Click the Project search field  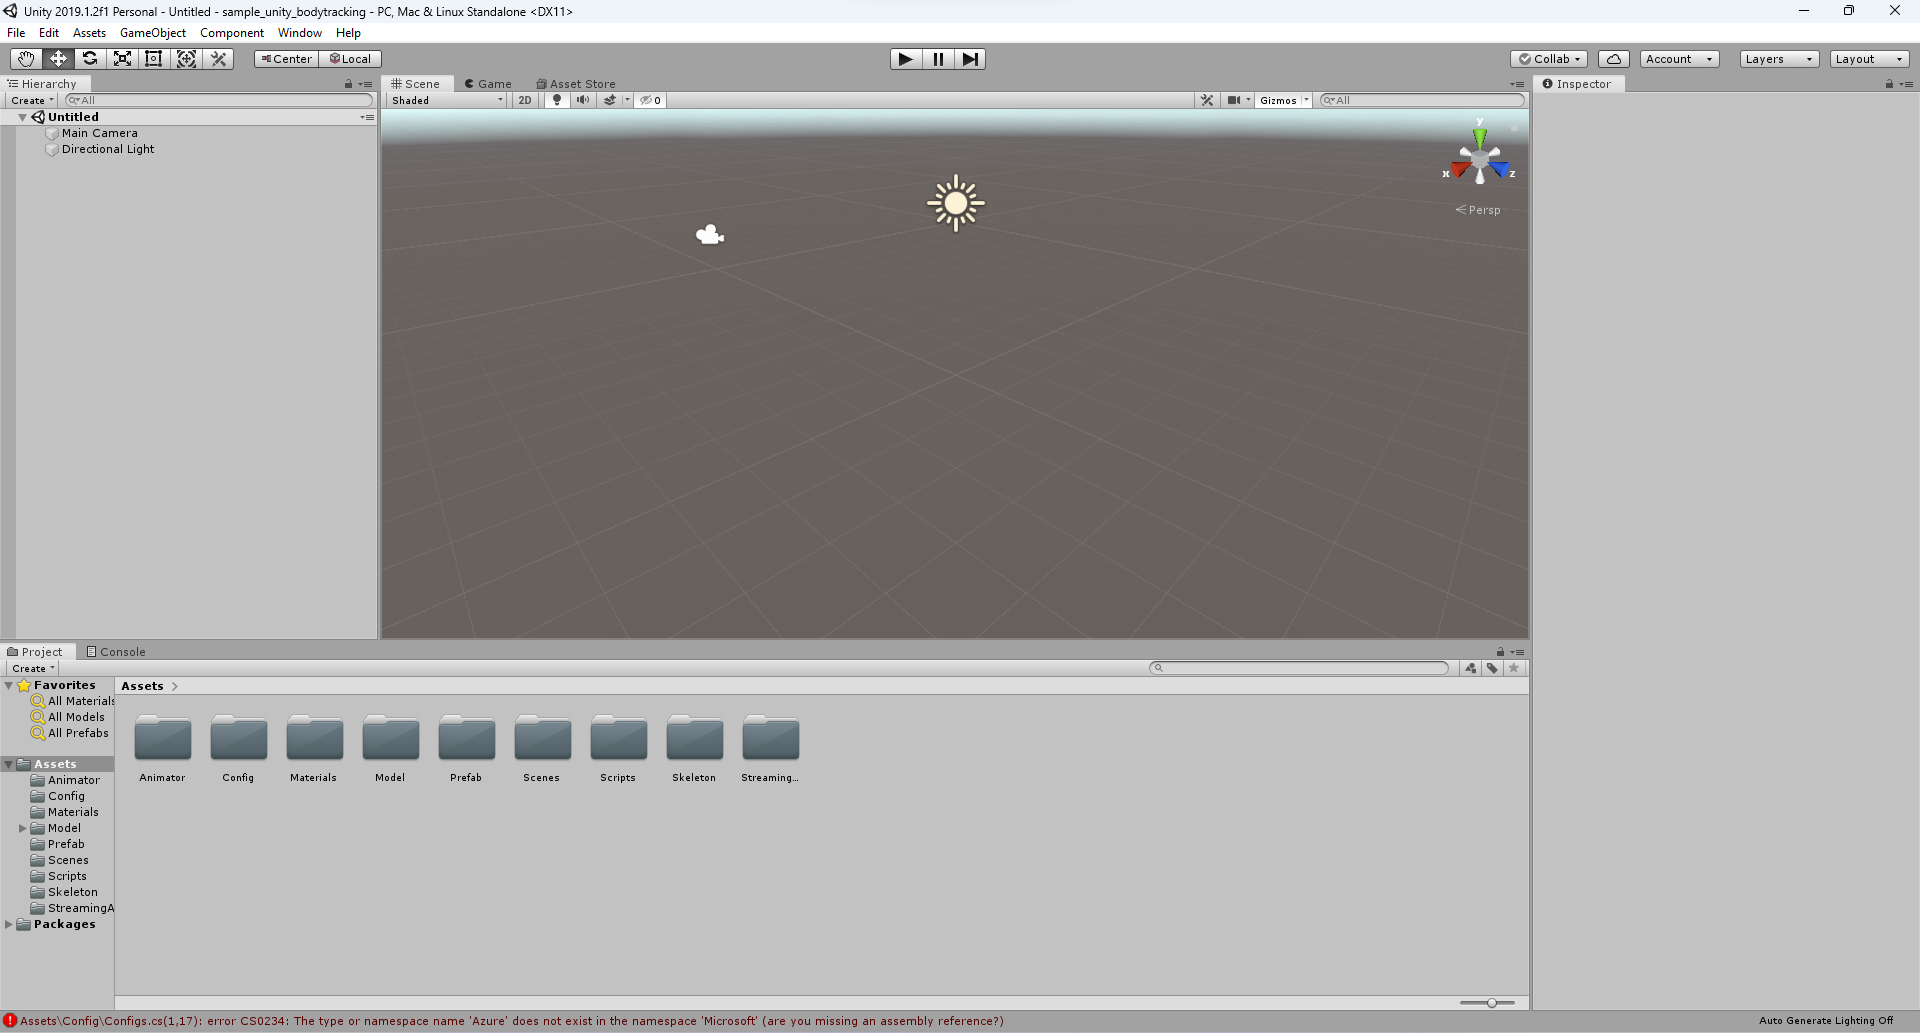(1299, 668)
